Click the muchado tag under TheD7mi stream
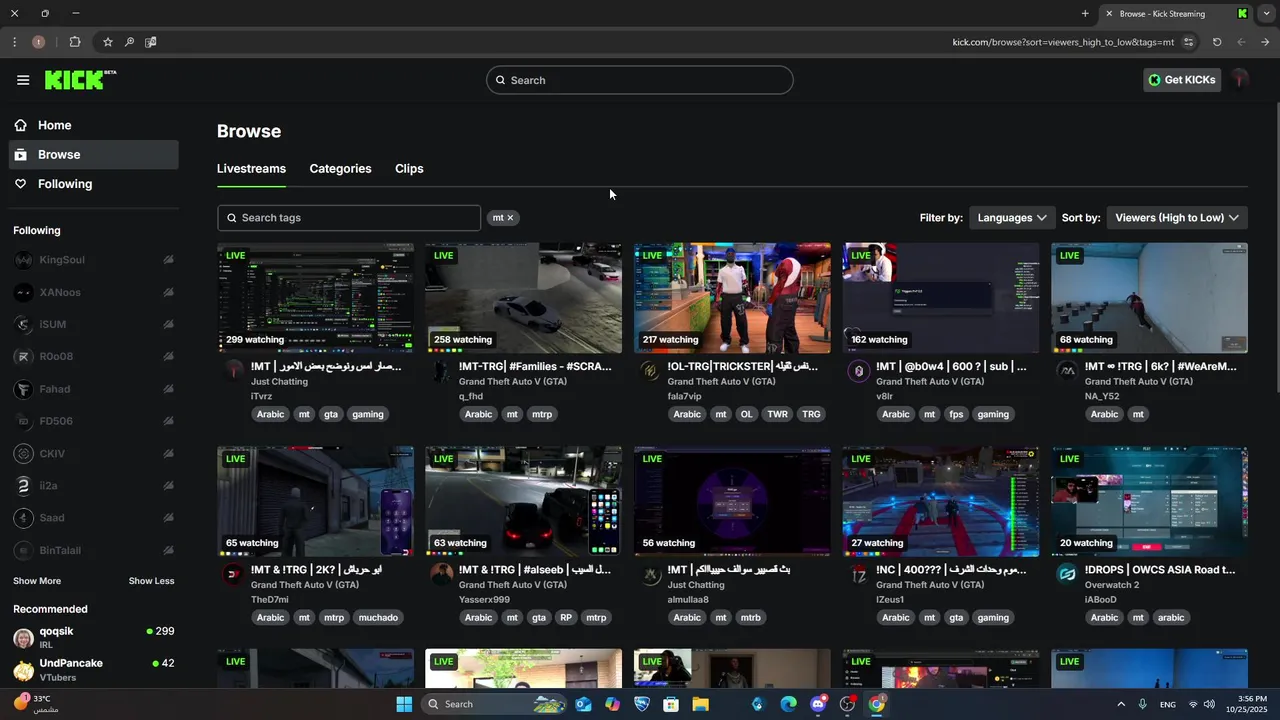This screenshot has height=720, width=1280. tap(378, 617)
